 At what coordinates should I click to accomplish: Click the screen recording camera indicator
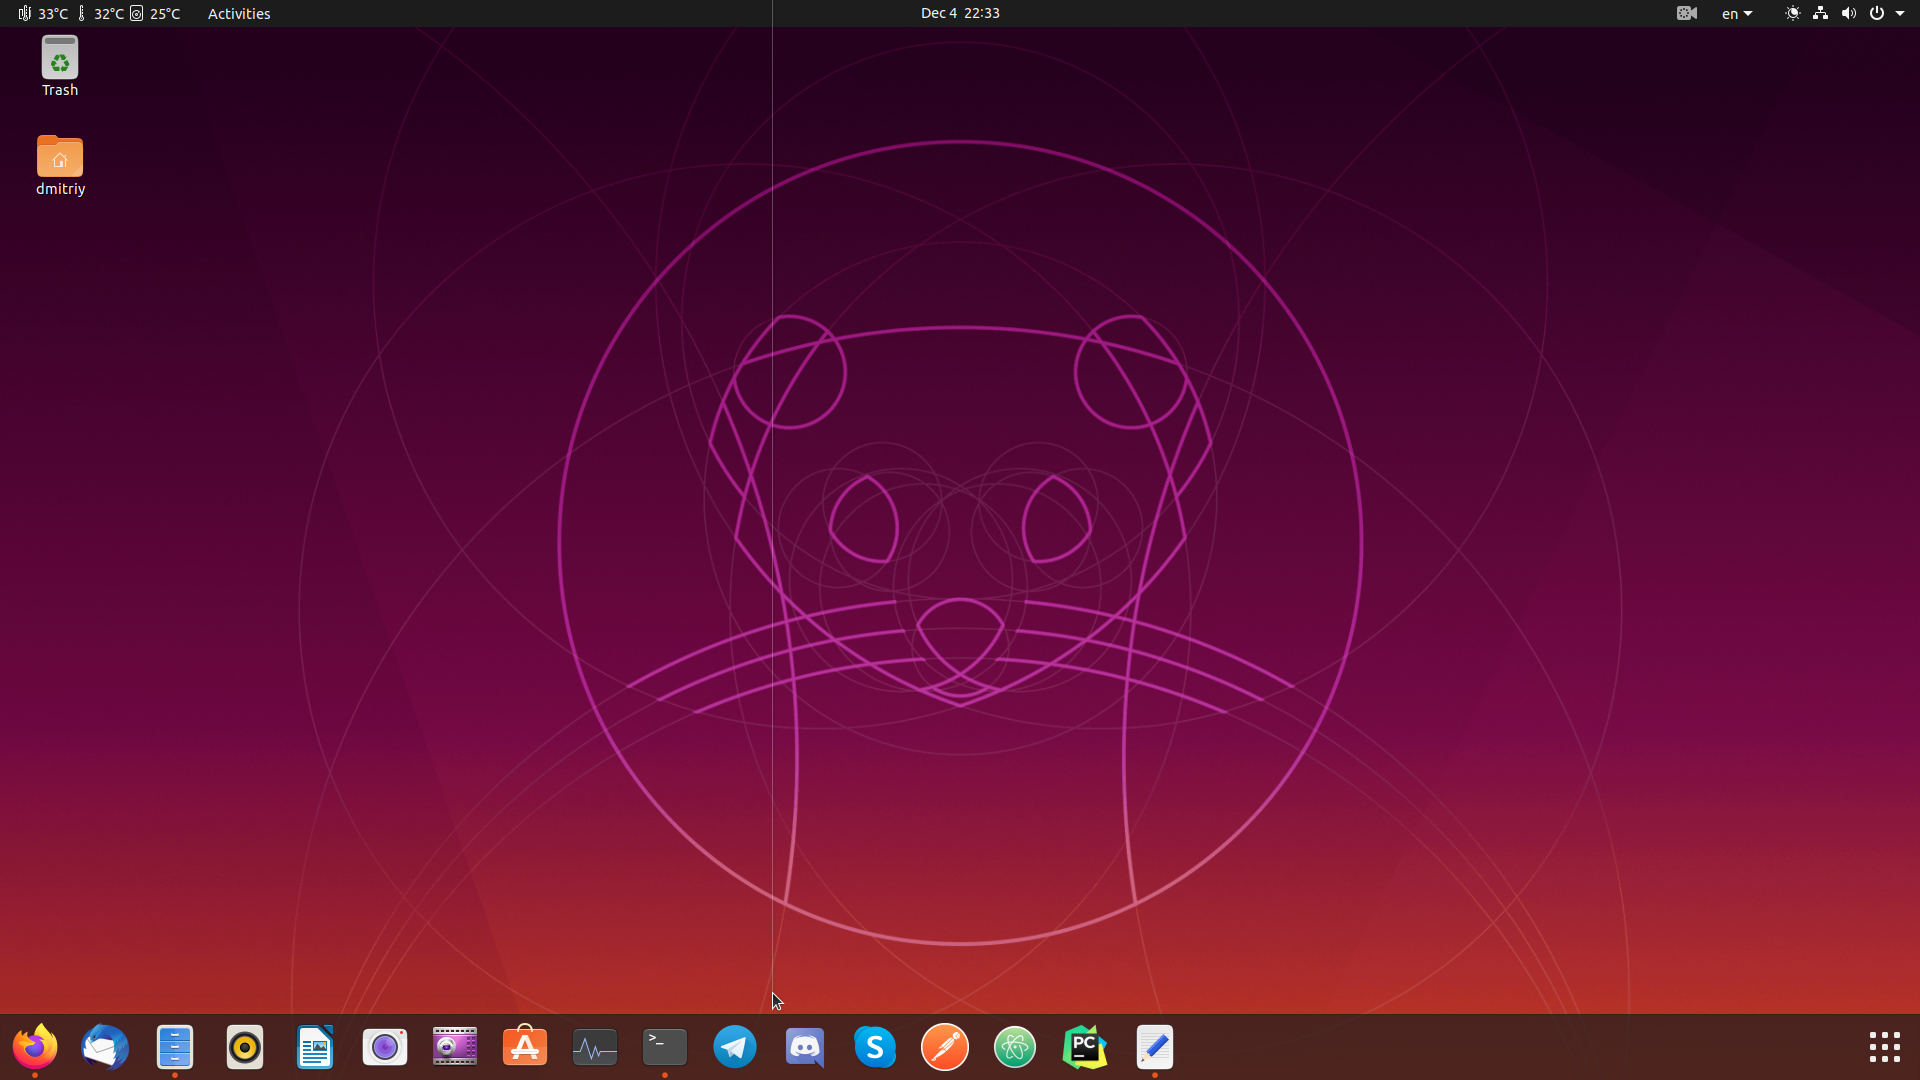pyautogui.click(x=1687, y=13)
